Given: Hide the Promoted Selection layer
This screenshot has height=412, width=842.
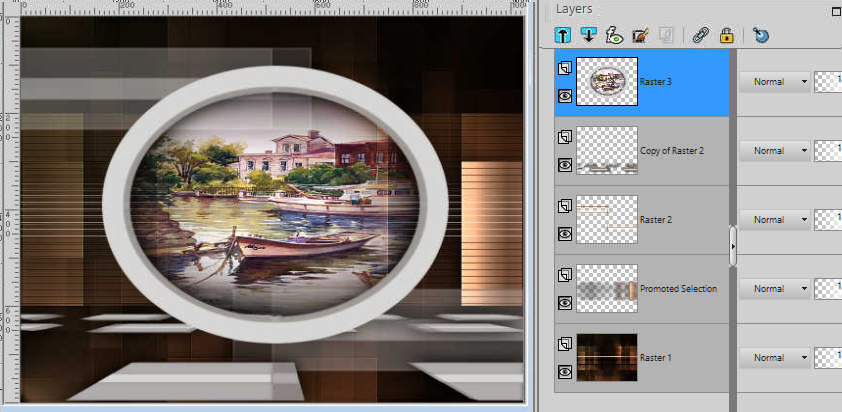Looking at the screenshot, I should (565, 303).
